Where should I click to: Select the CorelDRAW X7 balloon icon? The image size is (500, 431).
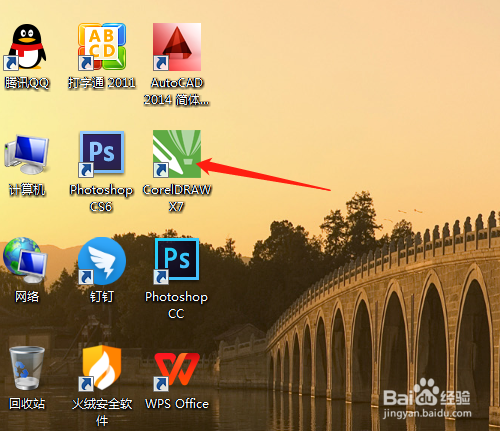click(177, 154)
